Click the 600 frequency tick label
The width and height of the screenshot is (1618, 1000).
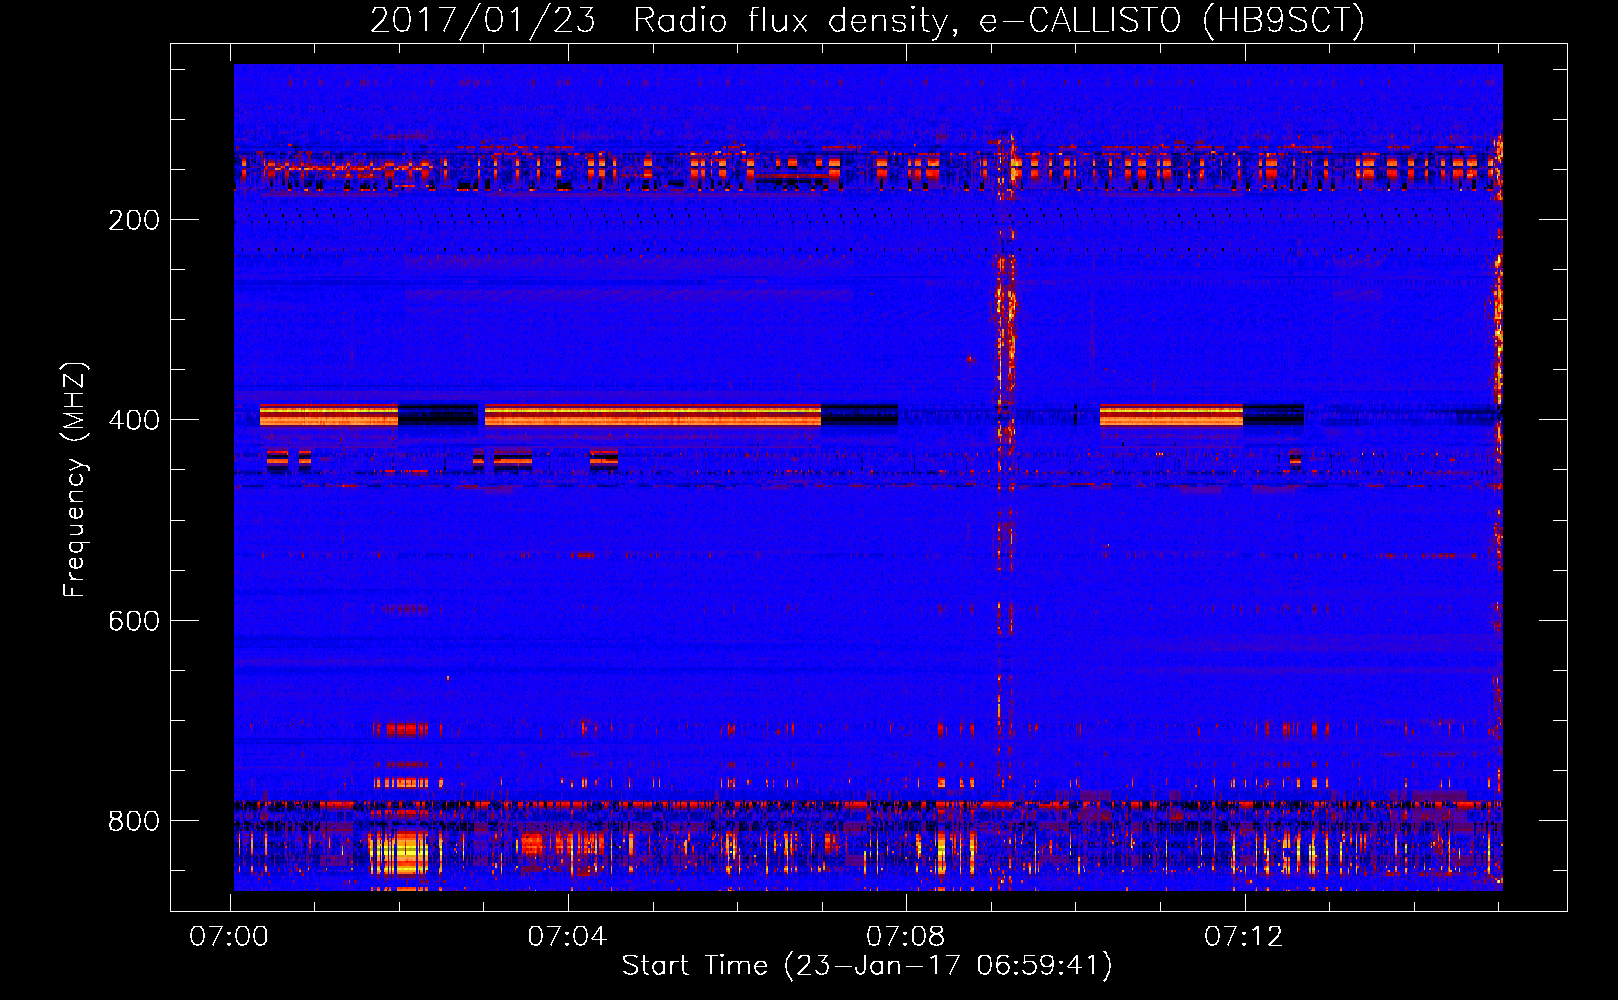[x=134, y=621]
